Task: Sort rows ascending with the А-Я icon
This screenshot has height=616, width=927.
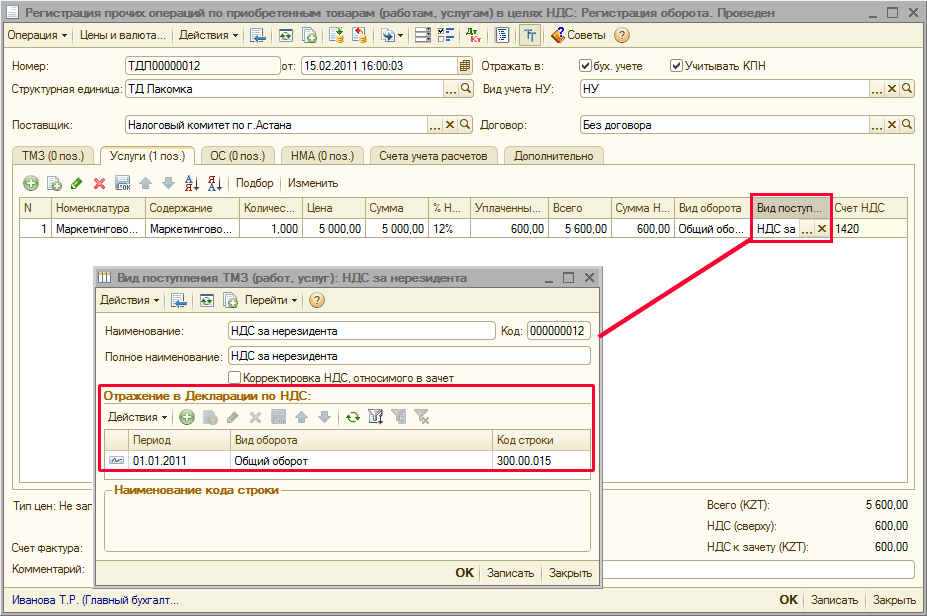Action: pyautogui.click(x=192, y=183)
